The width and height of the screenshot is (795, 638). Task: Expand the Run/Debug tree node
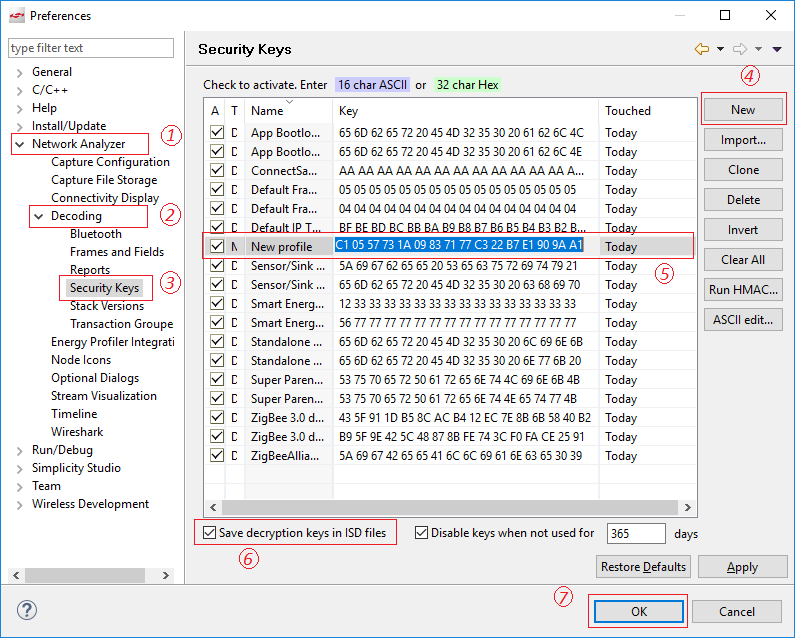pos(19,450)
